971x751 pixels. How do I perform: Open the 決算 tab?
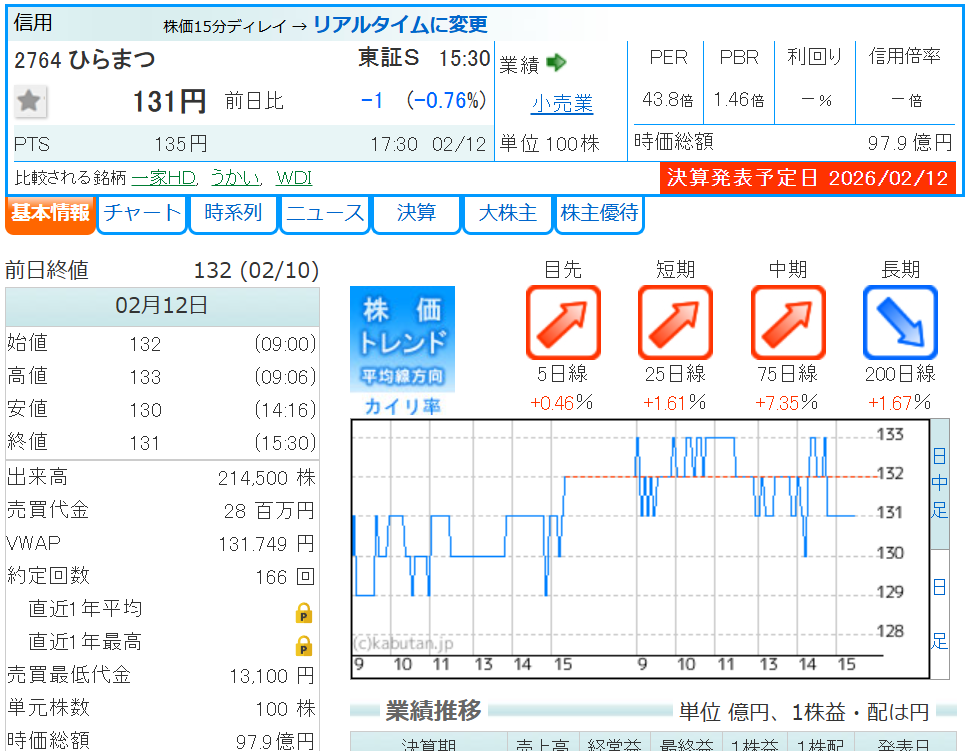tap(416, 214)
